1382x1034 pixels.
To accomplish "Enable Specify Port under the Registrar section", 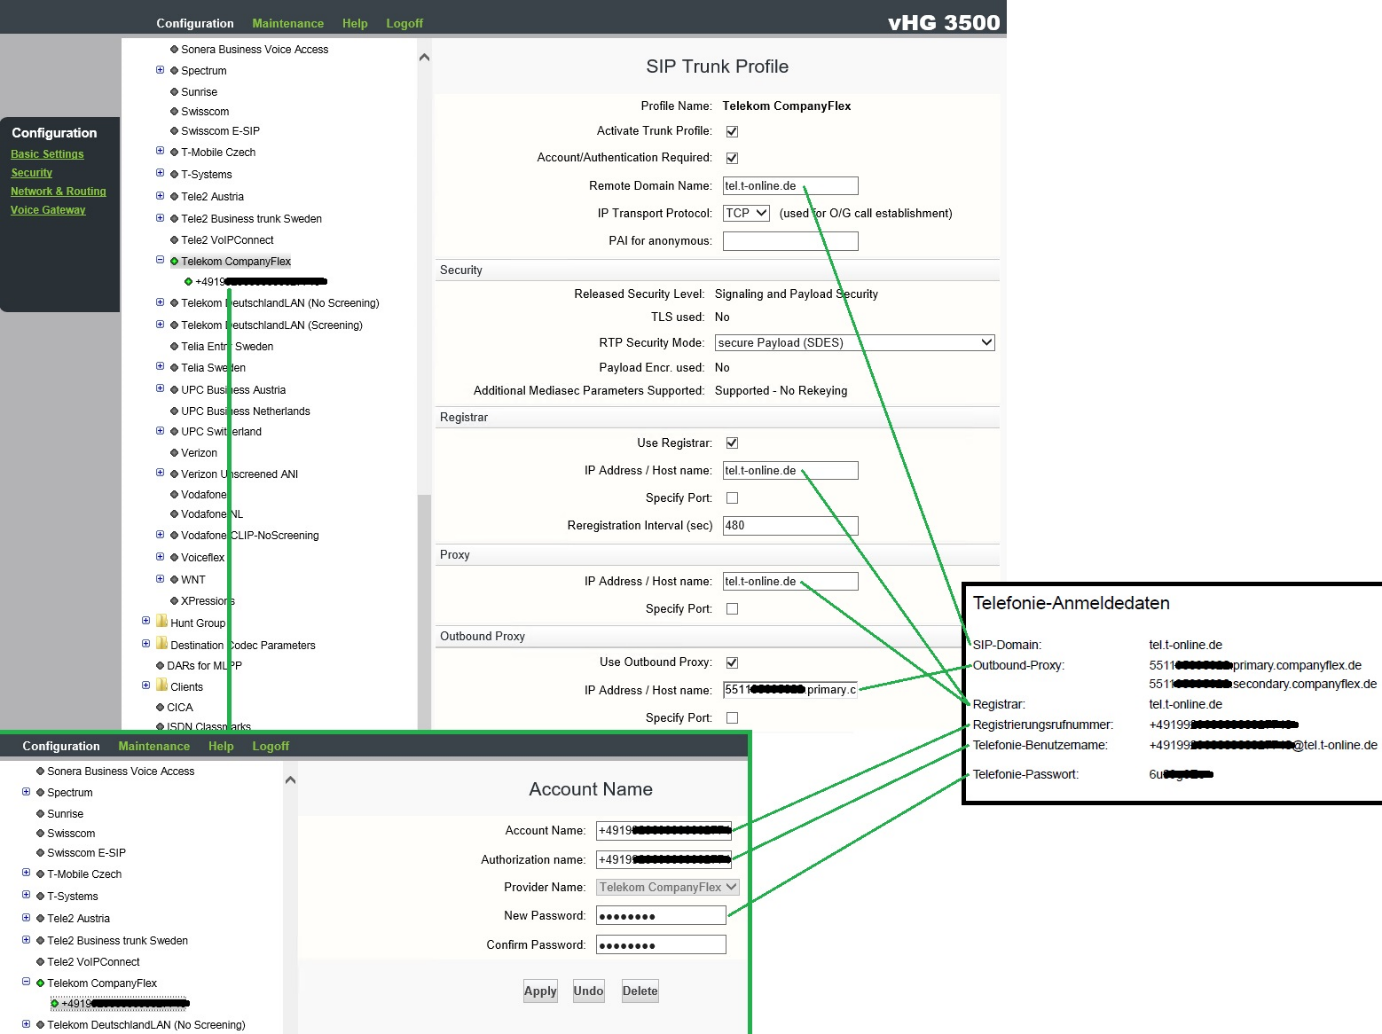I will coord(732,498).
